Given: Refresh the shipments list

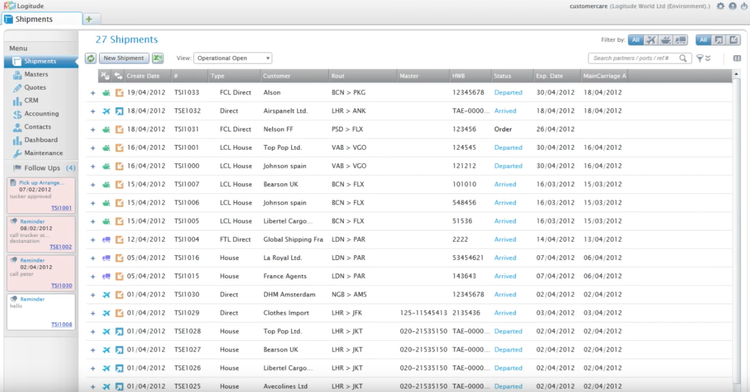Looking at the screenshot, I should coord(90,58).
